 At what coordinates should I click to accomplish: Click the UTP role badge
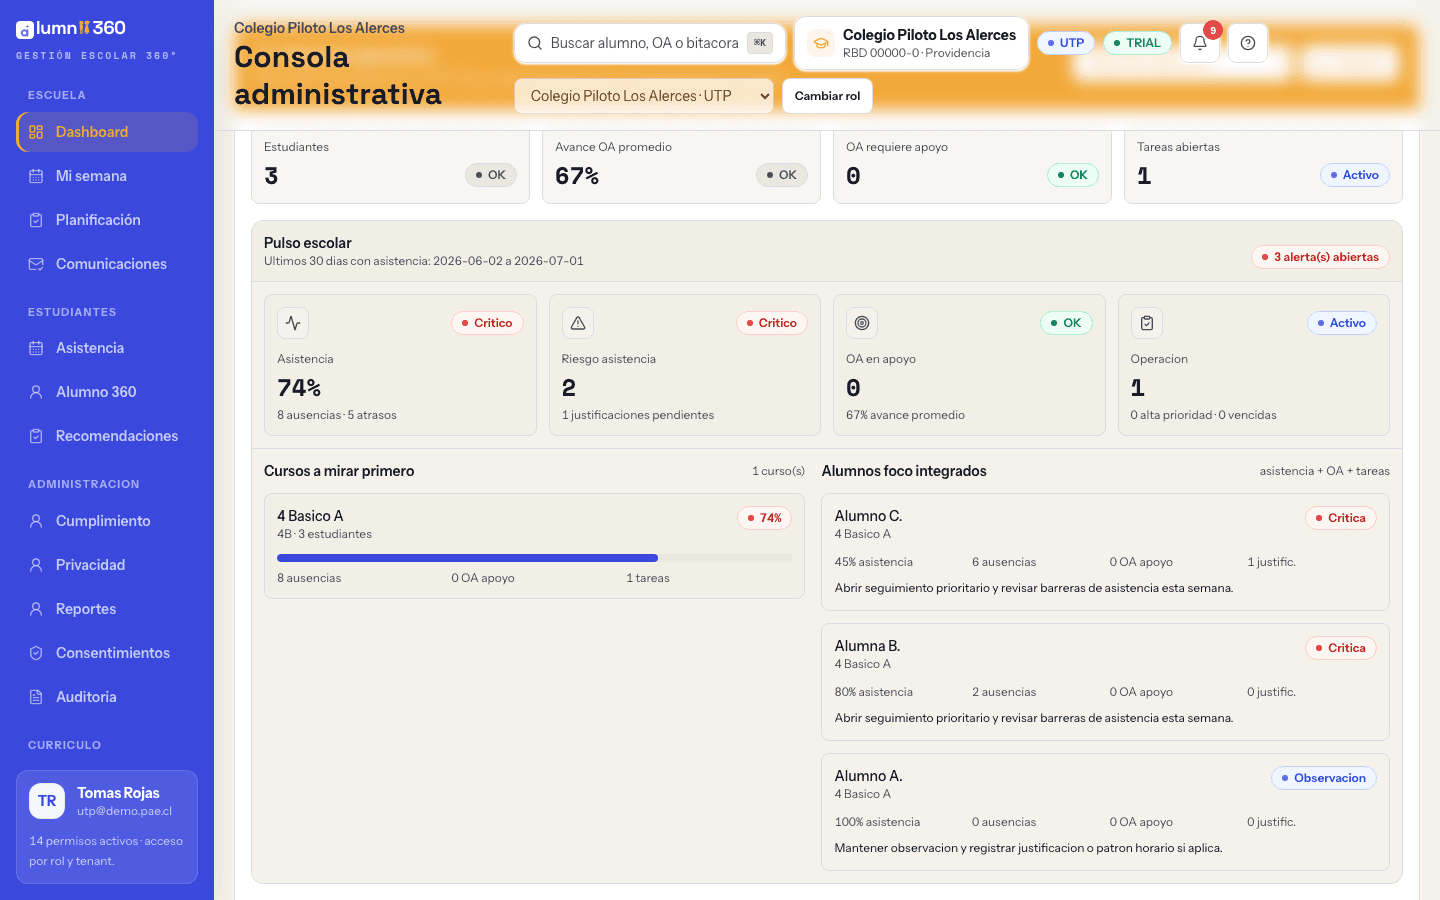(x=1066, y=43)
